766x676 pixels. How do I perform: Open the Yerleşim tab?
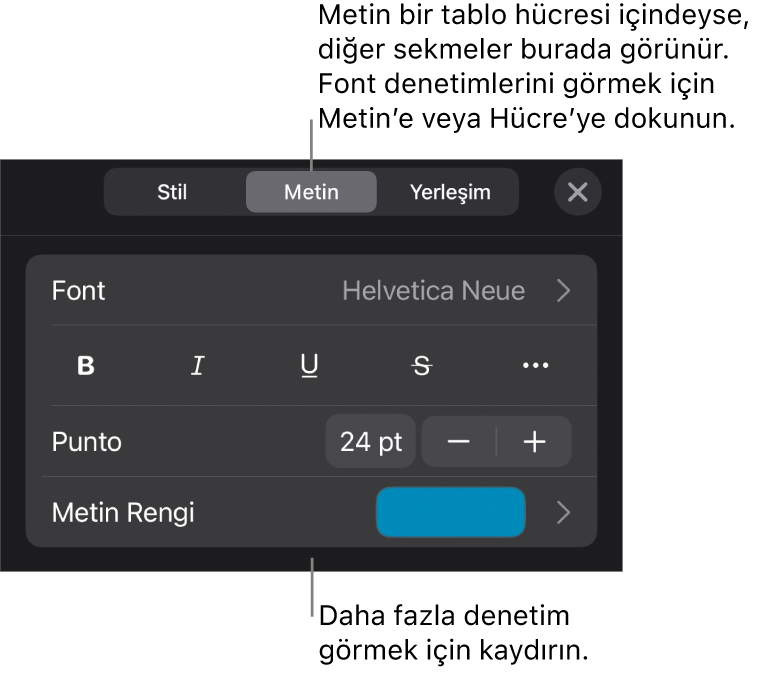pos(450,192)
